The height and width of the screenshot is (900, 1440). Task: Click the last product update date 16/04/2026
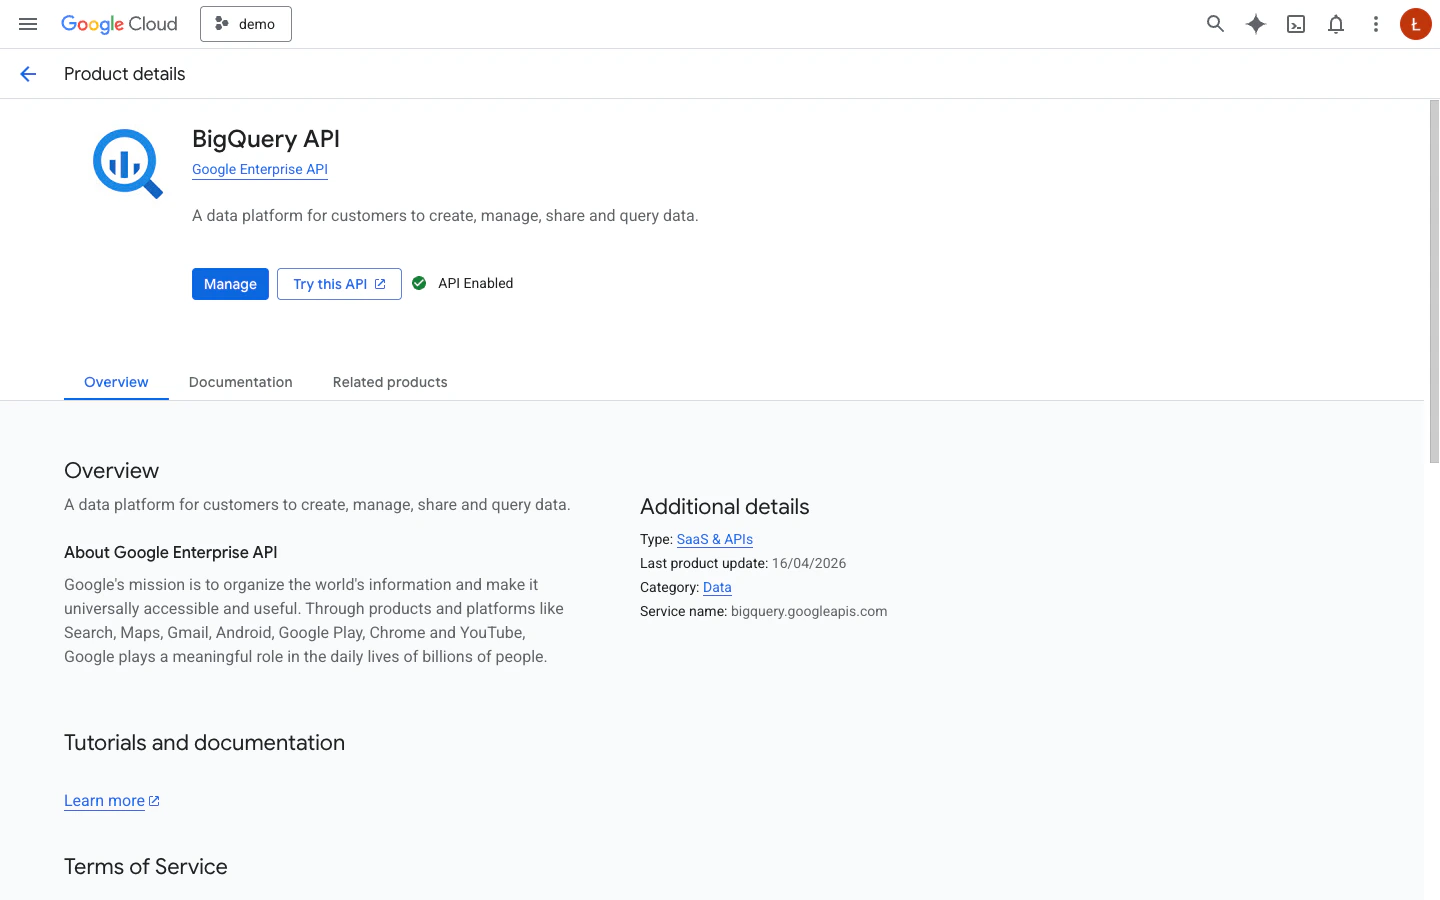[809, 563]
